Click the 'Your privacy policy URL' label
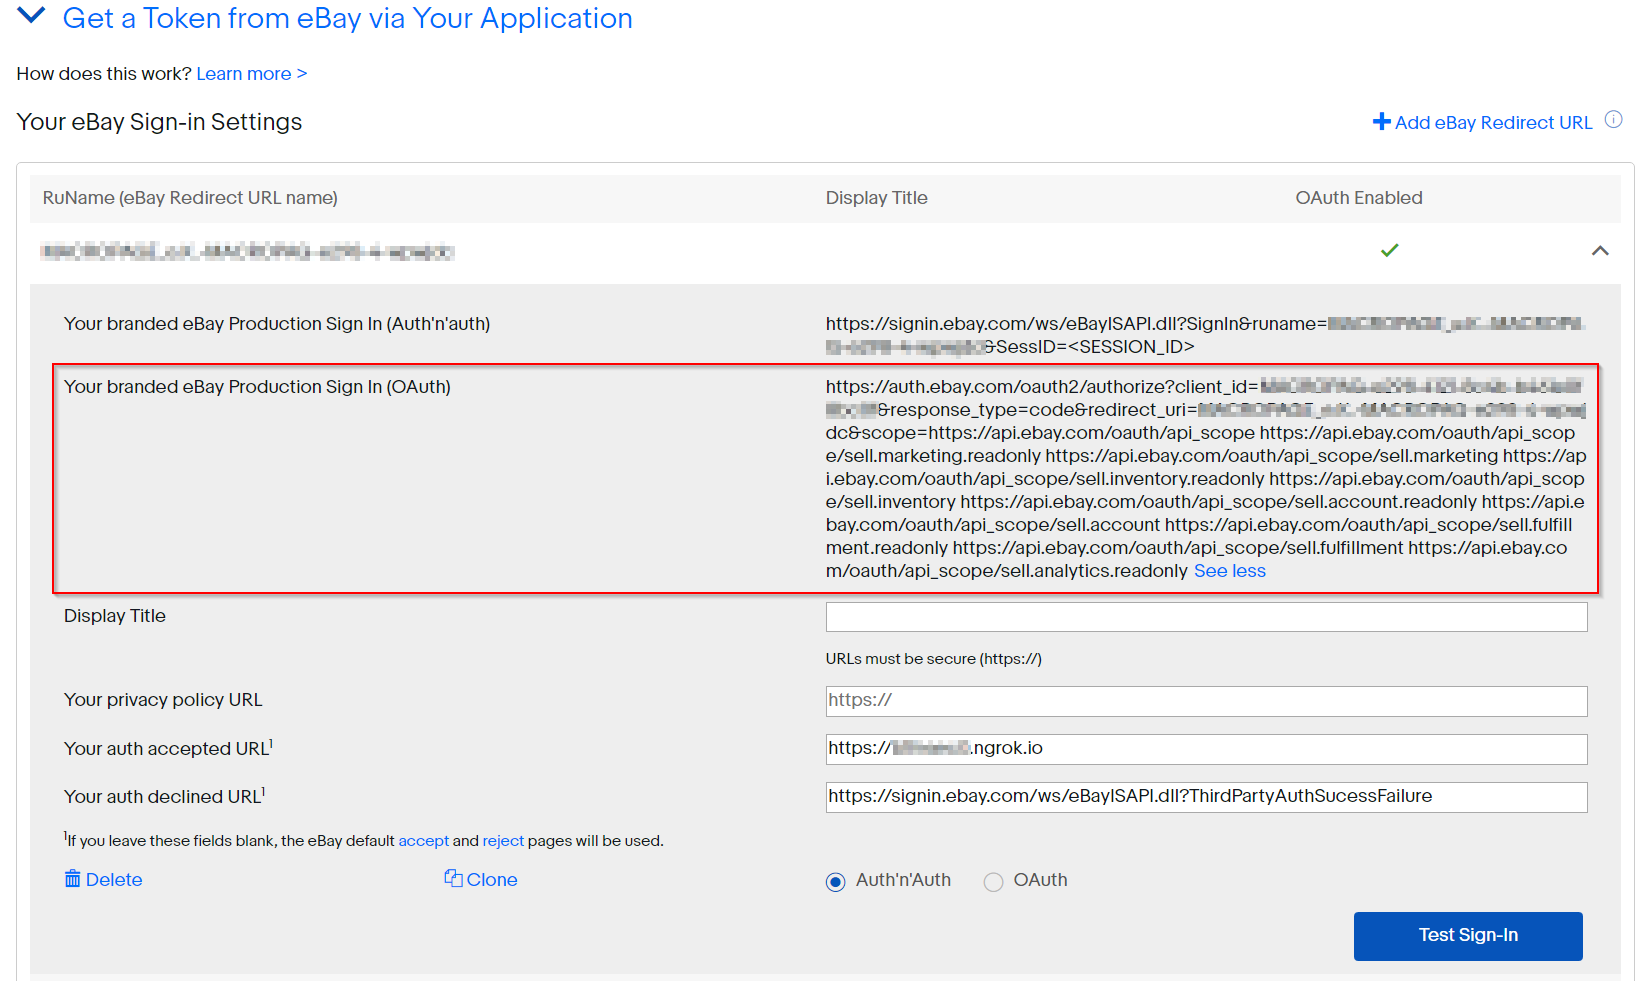The width and height of the screenshot is (1638, 981). pyautogui.click(x=163, y=700)
